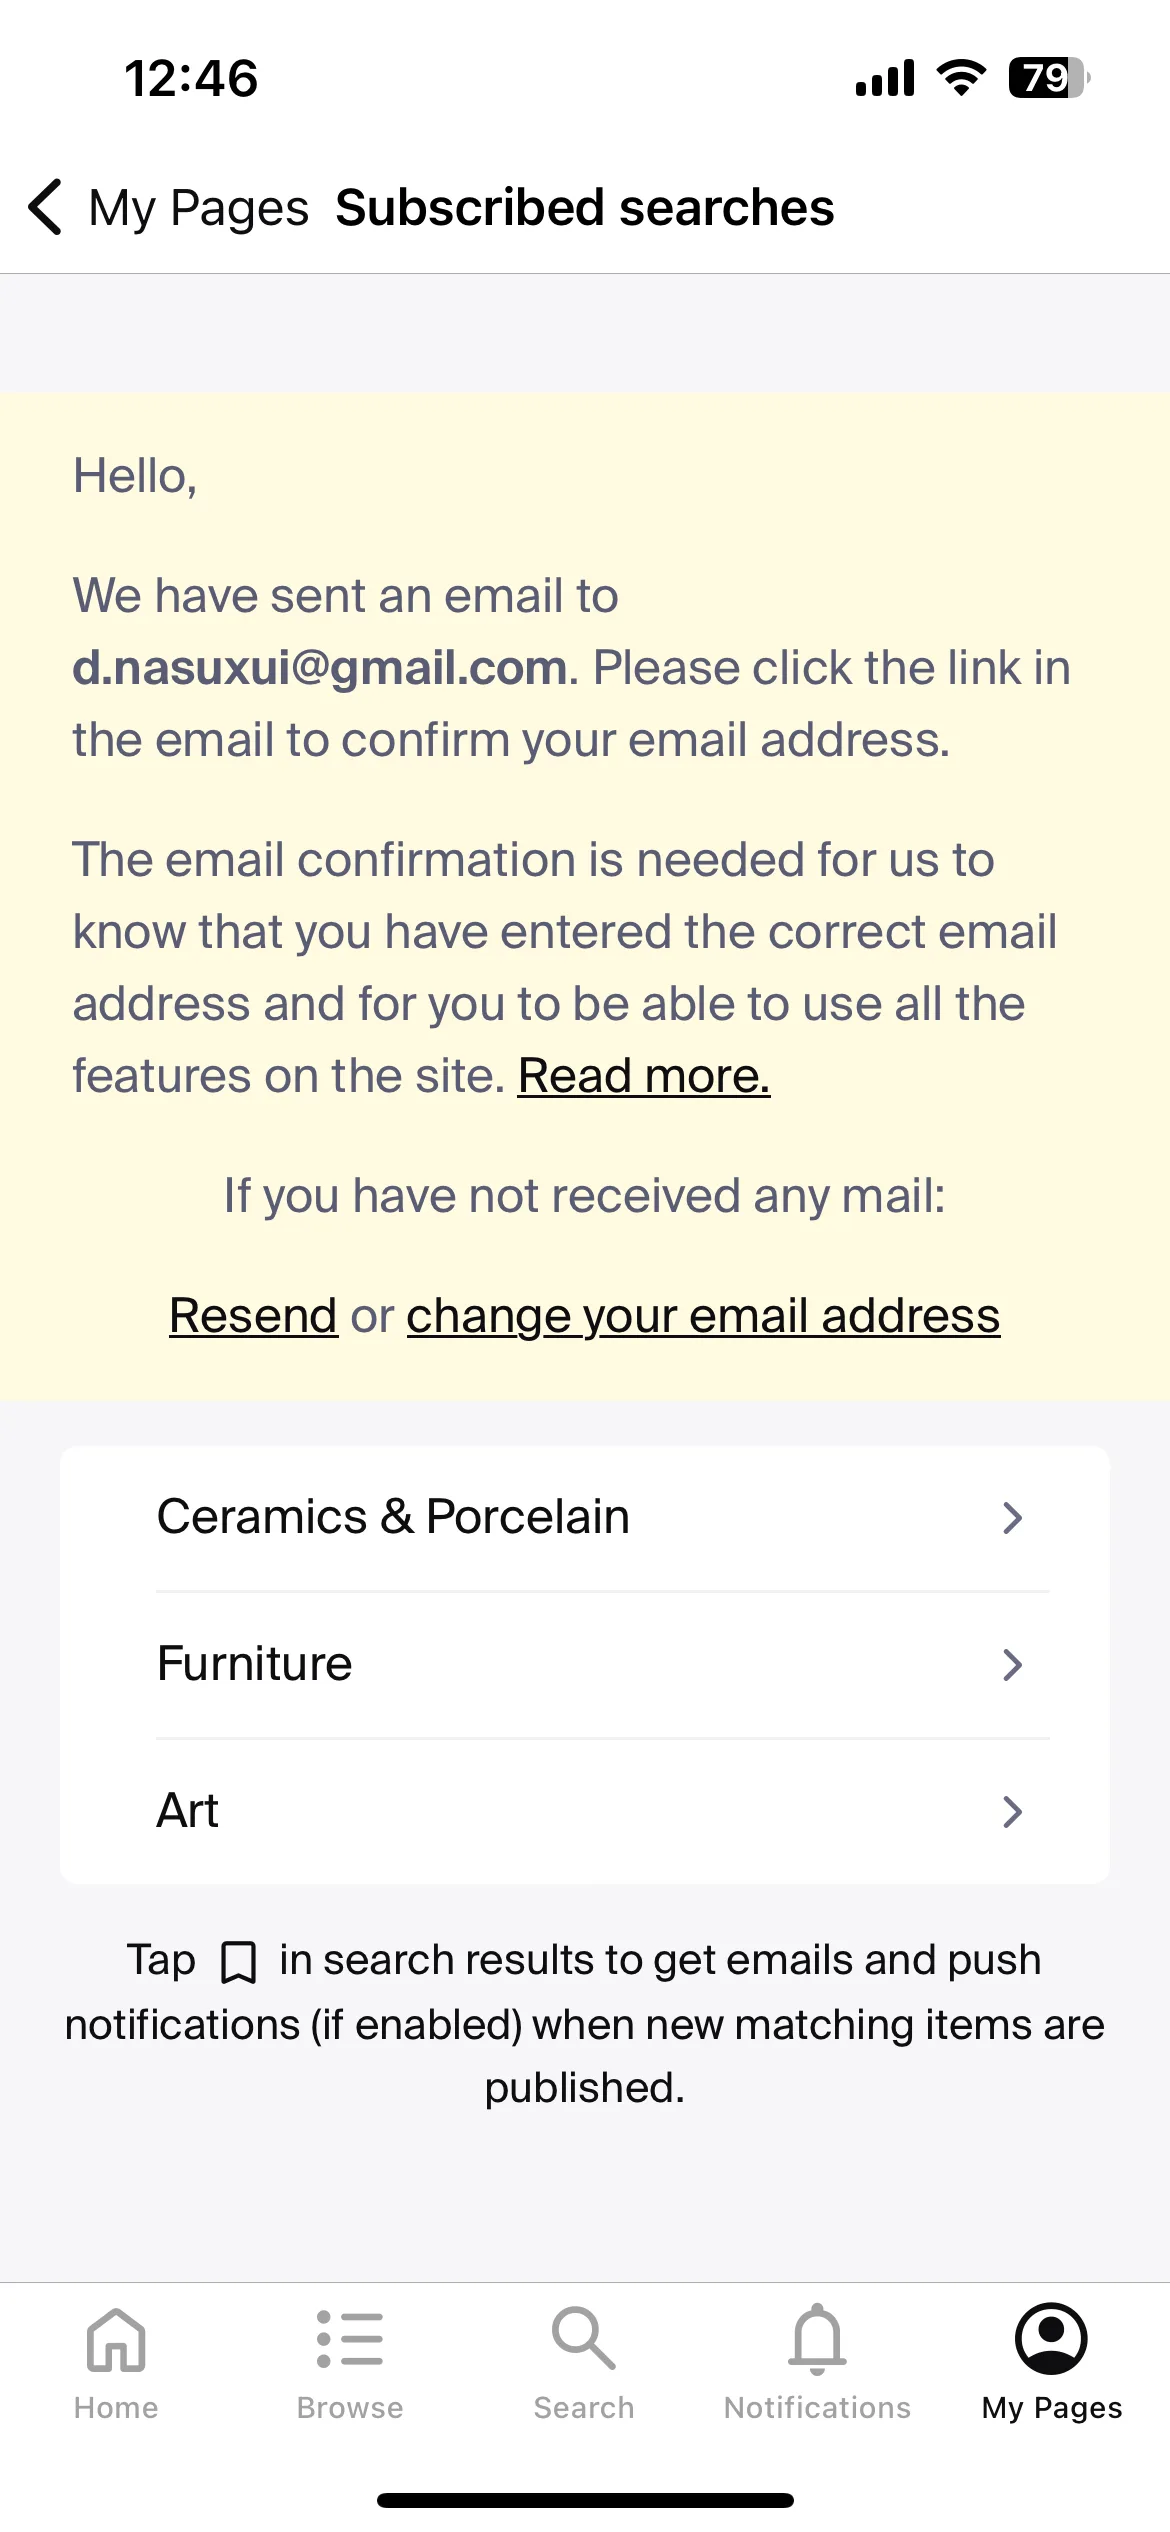Select the My Pages profile icon

click(1051, 2339)
